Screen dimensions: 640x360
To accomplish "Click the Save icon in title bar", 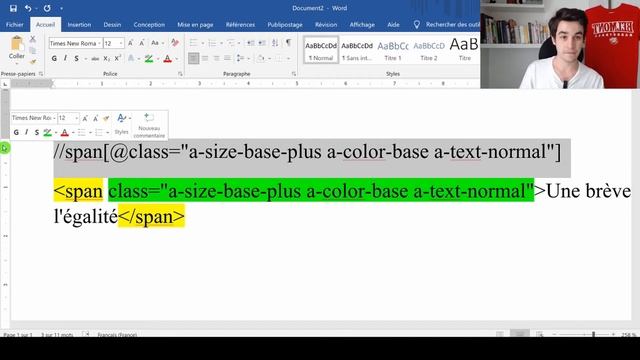I will tap(13, 8).
